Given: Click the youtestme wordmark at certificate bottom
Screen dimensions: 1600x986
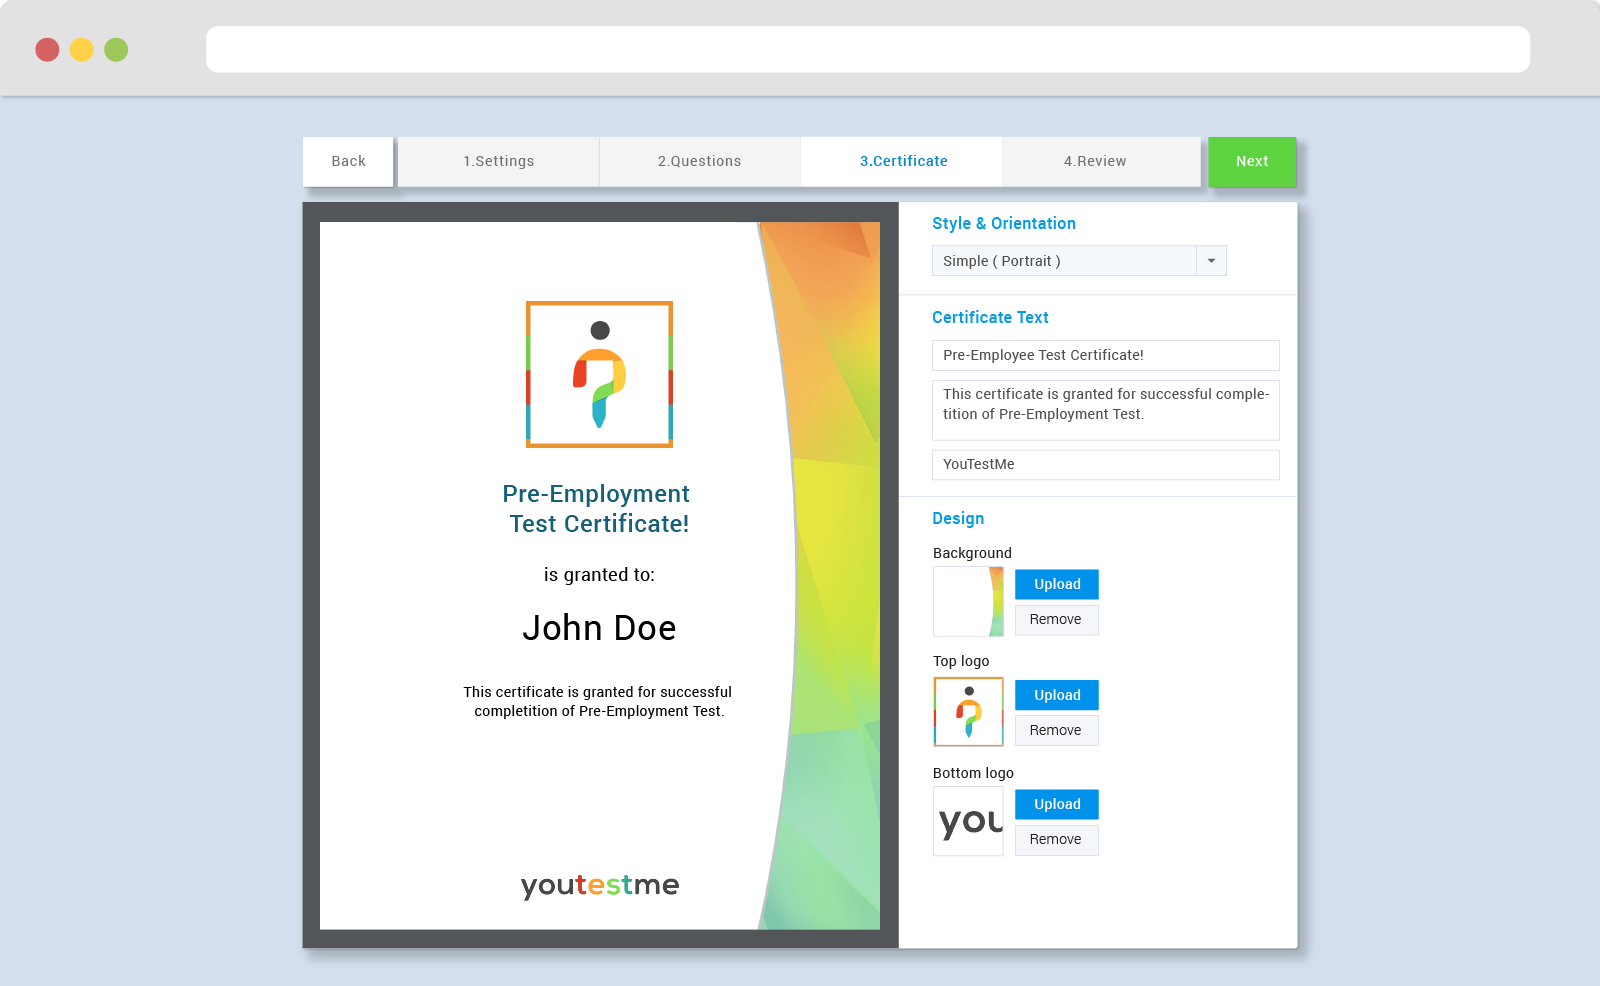Looking at the screenshot, I should coord(599,886).
